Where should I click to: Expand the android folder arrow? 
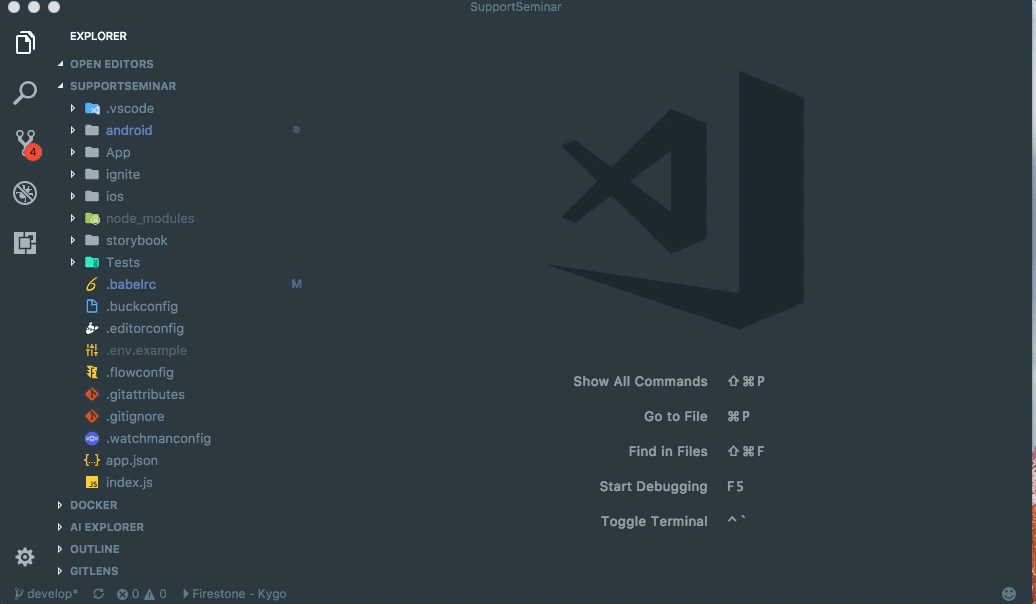coord(73,130)
